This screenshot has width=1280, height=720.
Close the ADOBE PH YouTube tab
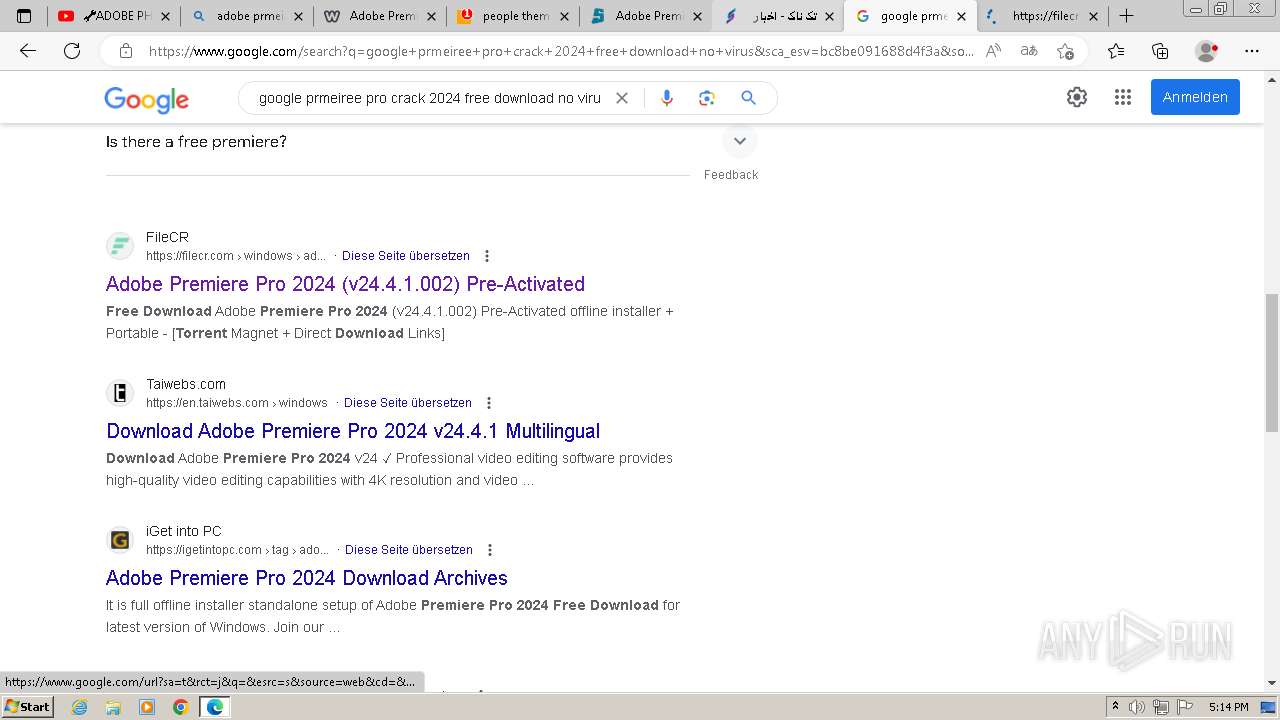165,16
